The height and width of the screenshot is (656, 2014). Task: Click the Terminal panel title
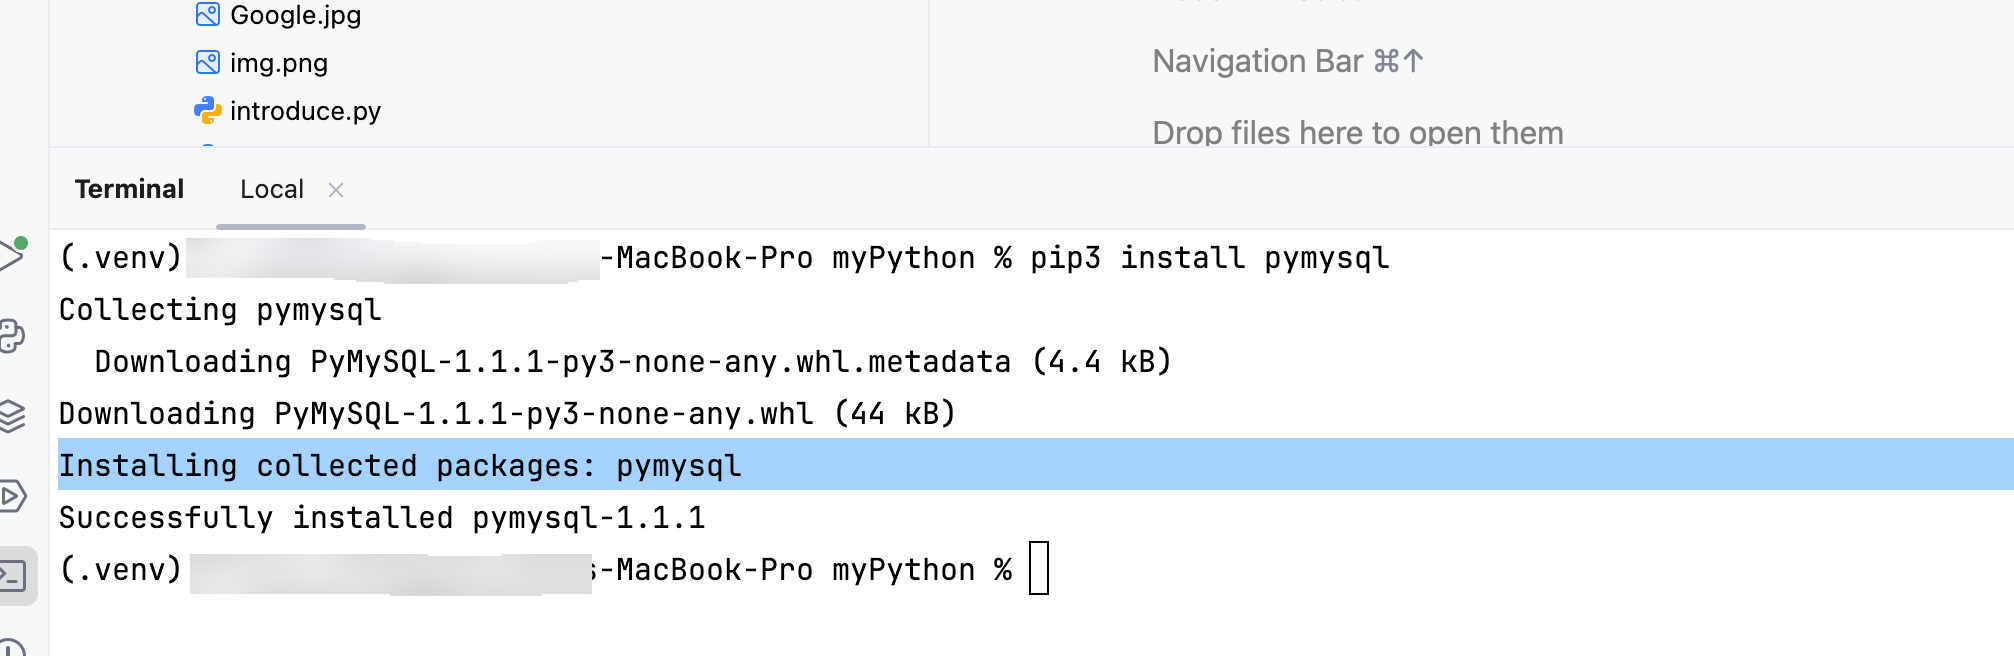point(129,189)
